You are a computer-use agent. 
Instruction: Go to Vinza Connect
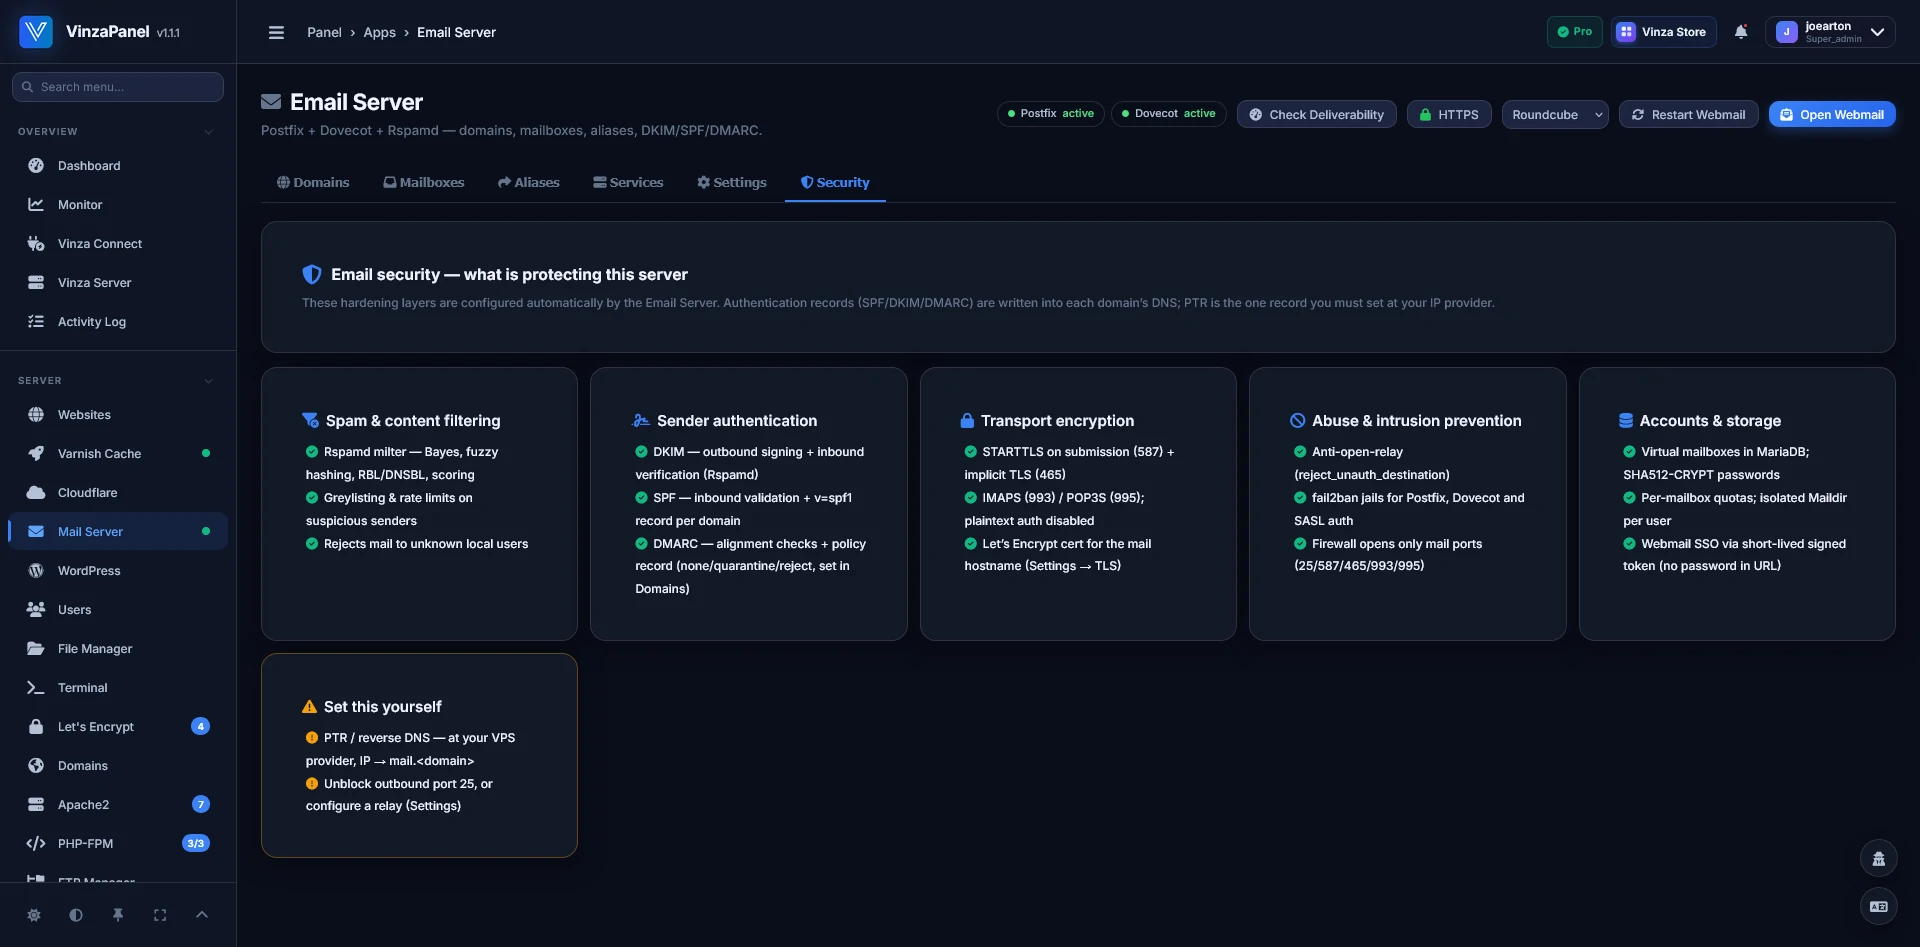click(118, 244)
